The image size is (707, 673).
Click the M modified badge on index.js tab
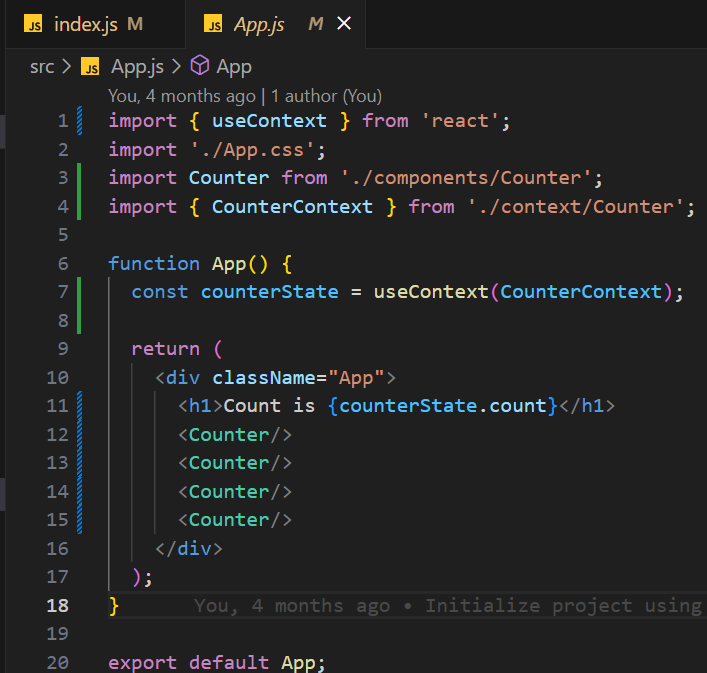(x=135, y=24)
